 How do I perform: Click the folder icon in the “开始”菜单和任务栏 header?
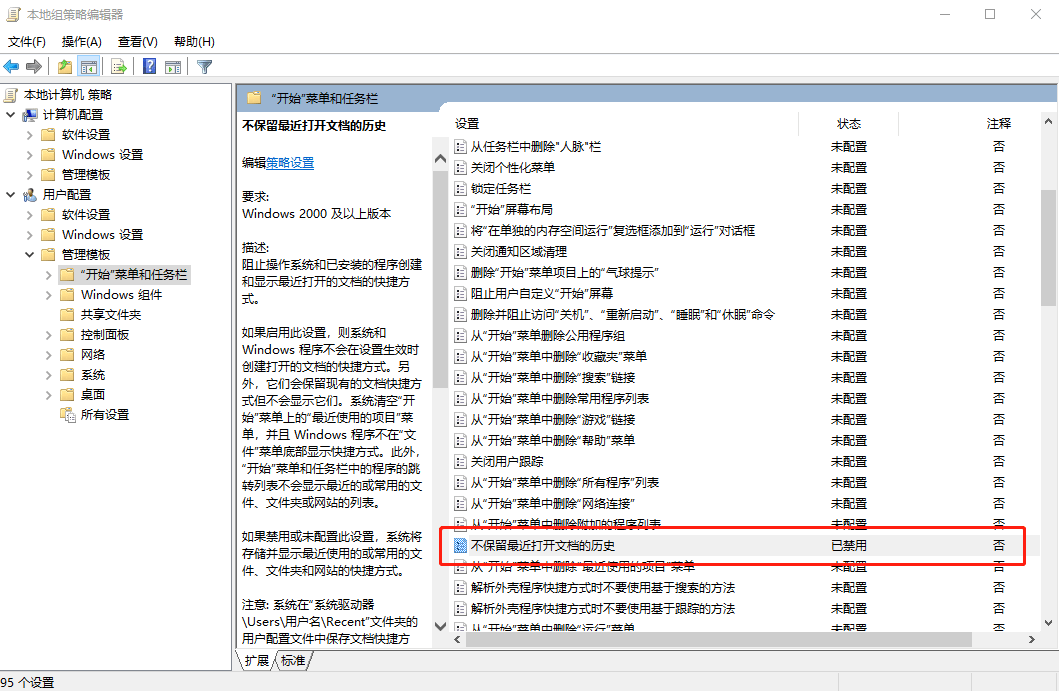point(254,98)
